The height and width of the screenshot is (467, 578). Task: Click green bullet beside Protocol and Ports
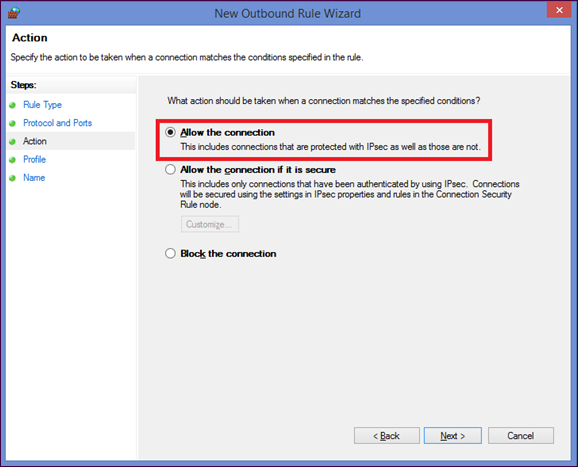pos(13,123)
